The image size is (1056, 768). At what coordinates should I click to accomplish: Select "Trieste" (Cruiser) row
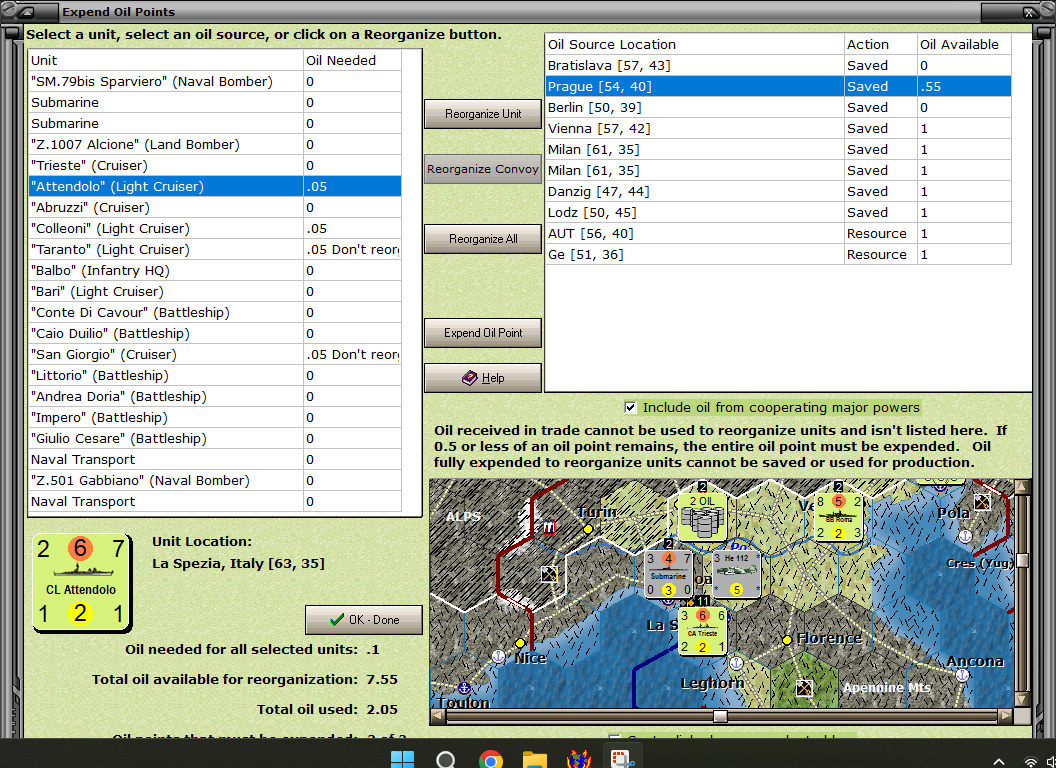click(215, 165)
